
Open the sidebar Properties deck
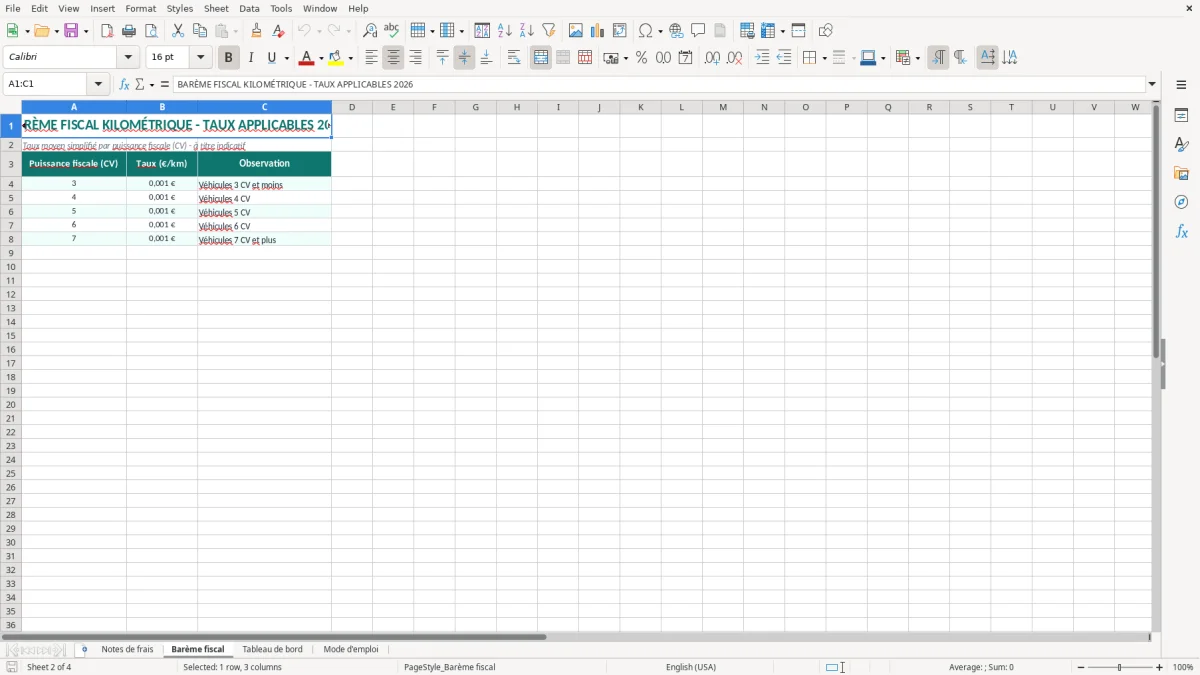pos(1181,115)
